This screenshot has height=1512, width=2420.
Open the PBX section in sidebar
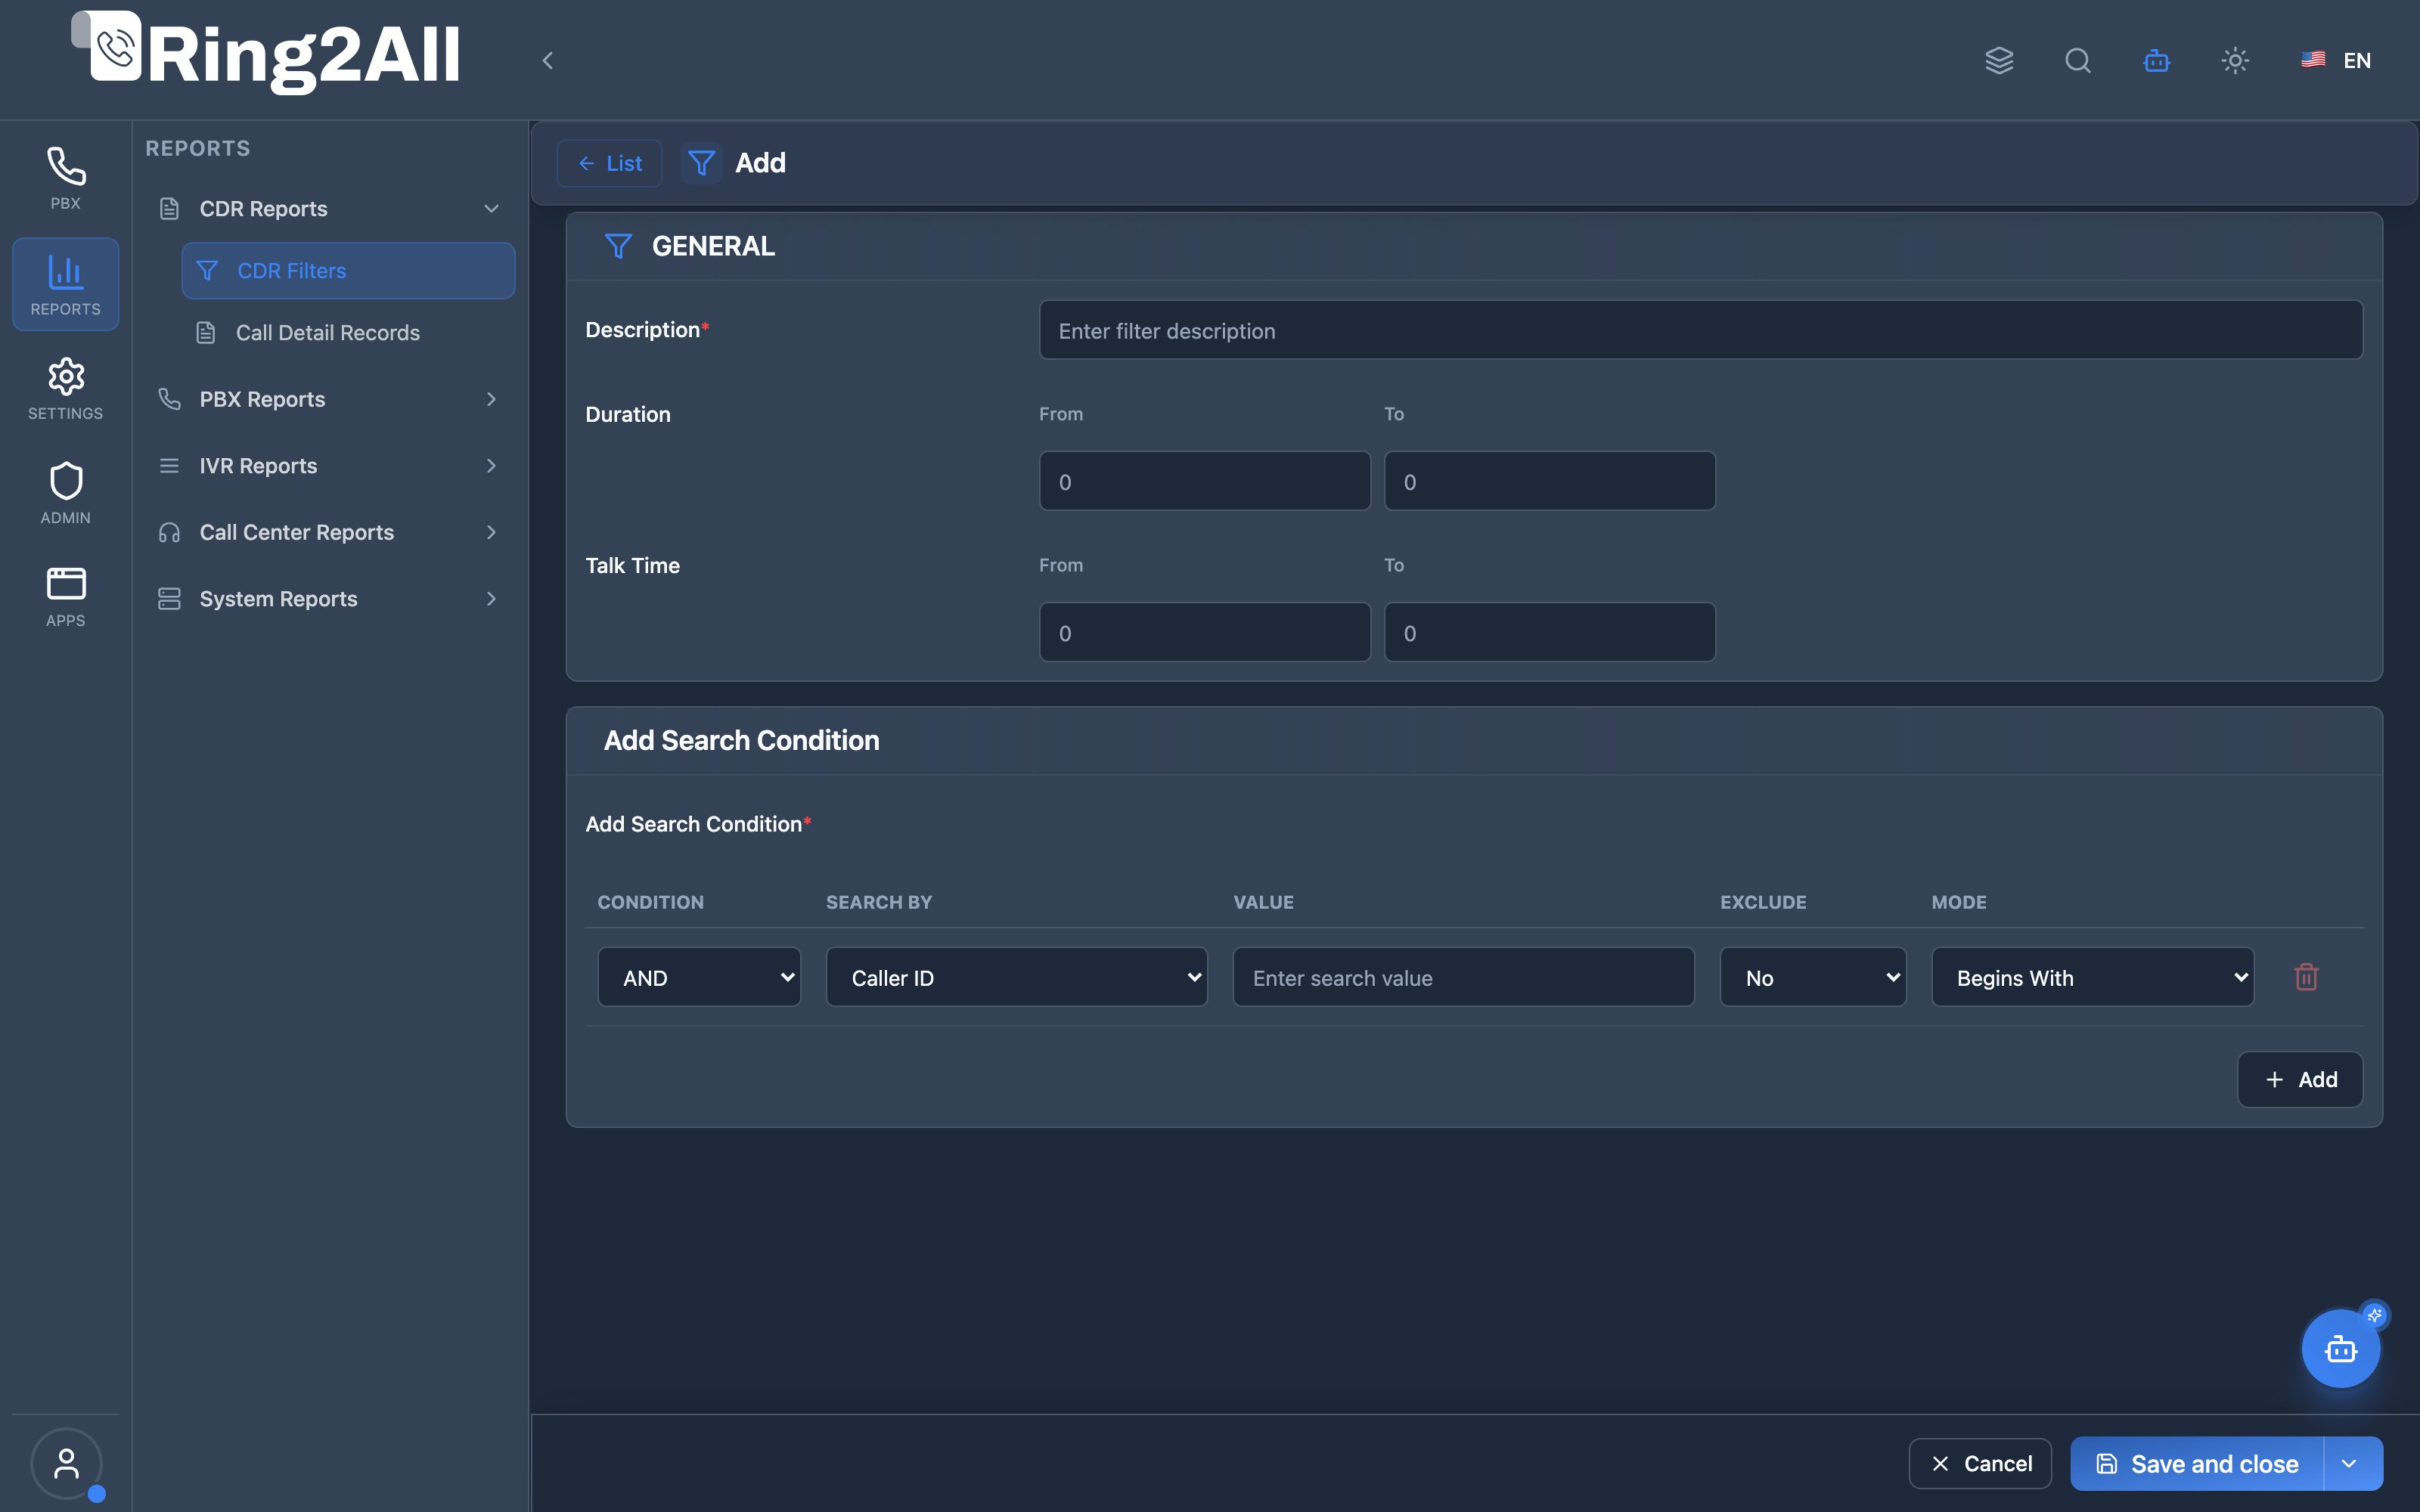65,178
